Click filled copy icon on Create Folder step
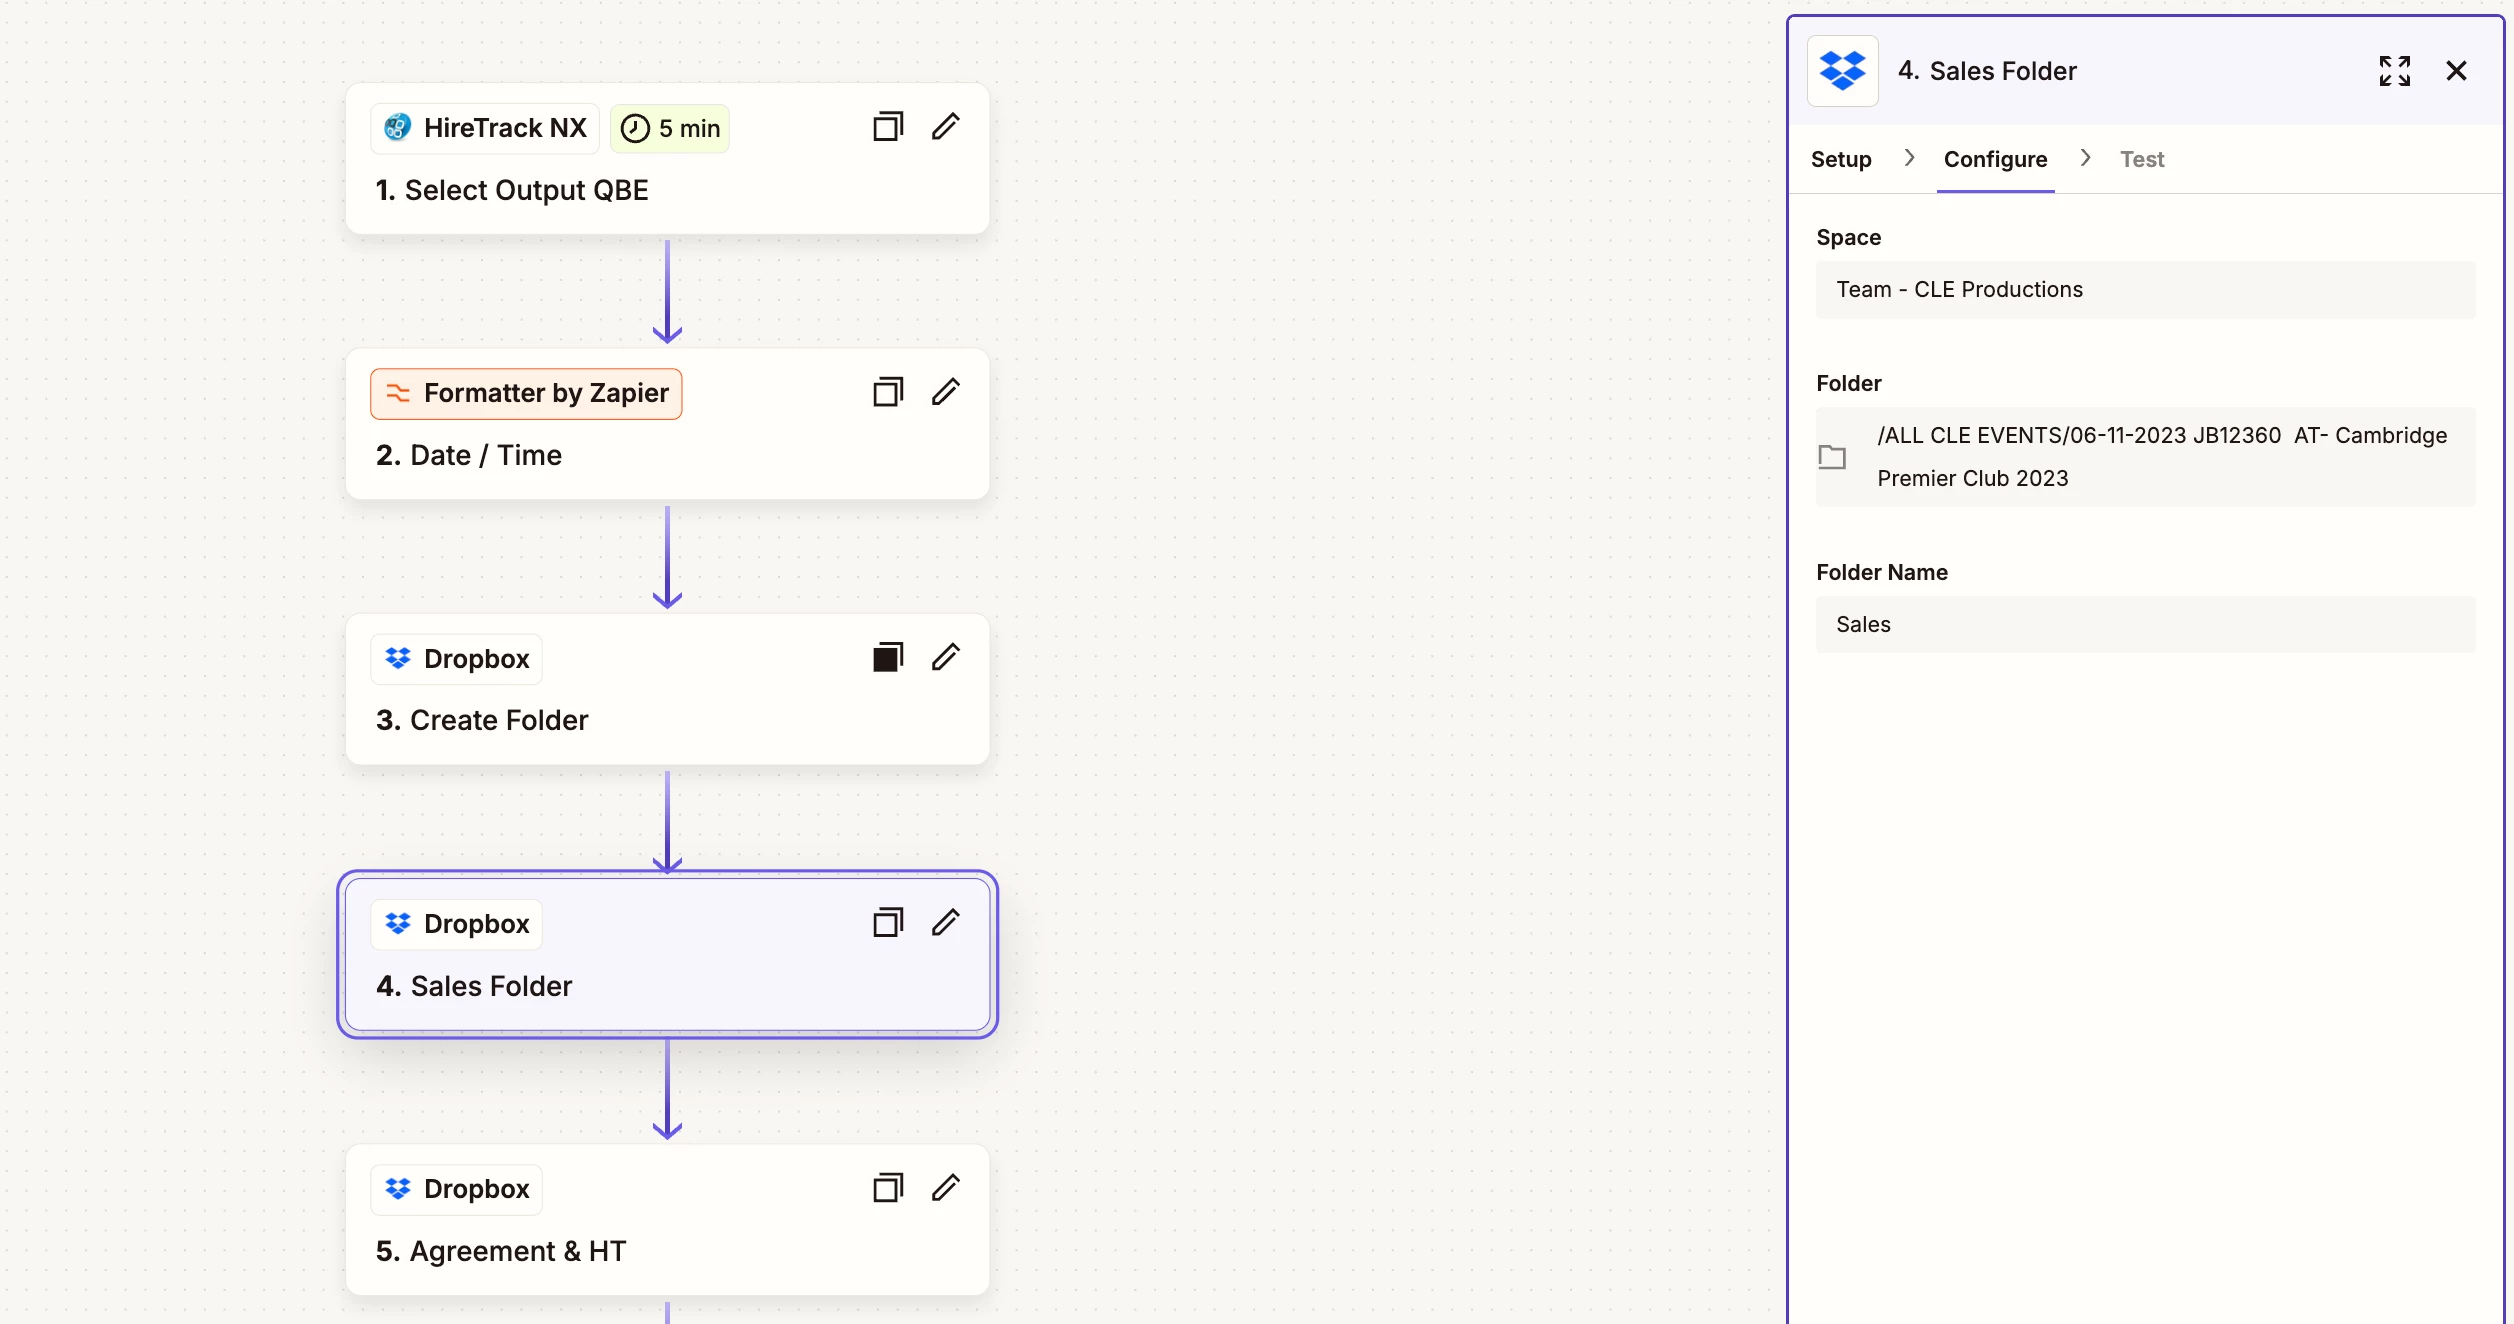Viewport: 2514px width, 1324px height. pos(887,657)
